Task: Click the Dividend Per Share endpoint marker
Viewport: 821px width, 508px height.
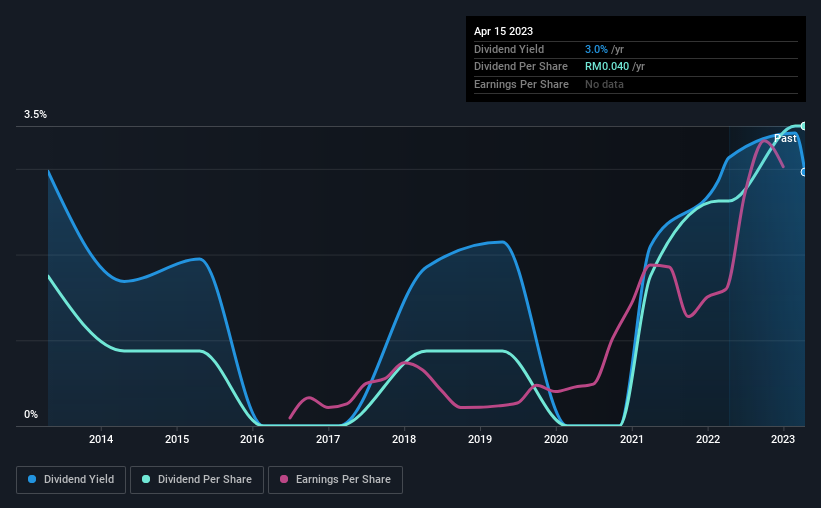Action: coord(804,126)
